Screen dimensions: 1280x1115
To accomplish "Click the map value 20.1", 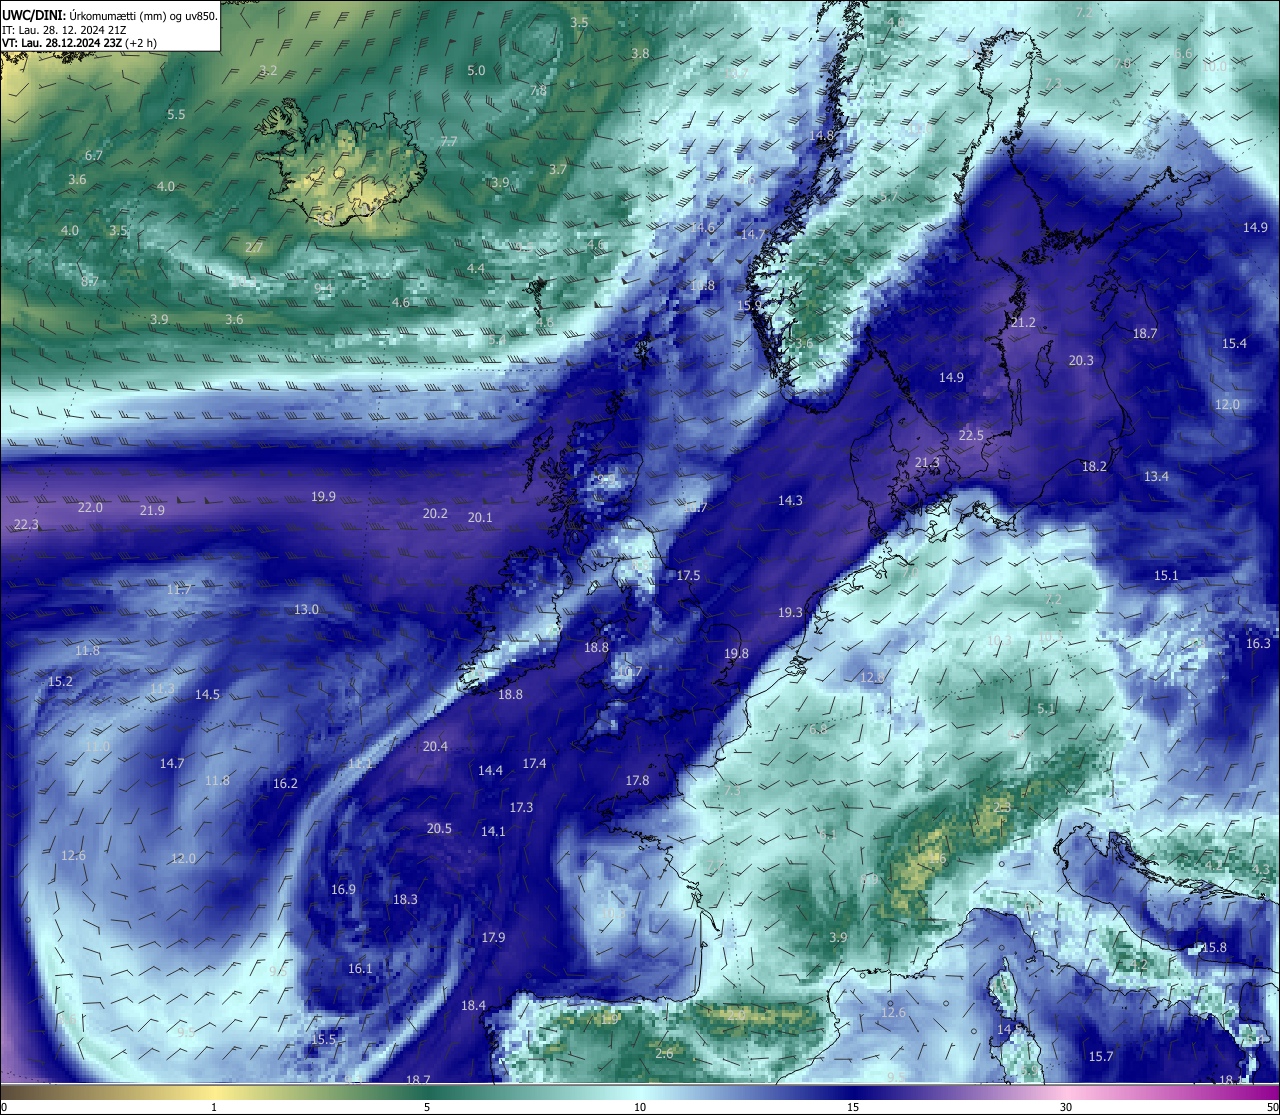I will 480,518.
